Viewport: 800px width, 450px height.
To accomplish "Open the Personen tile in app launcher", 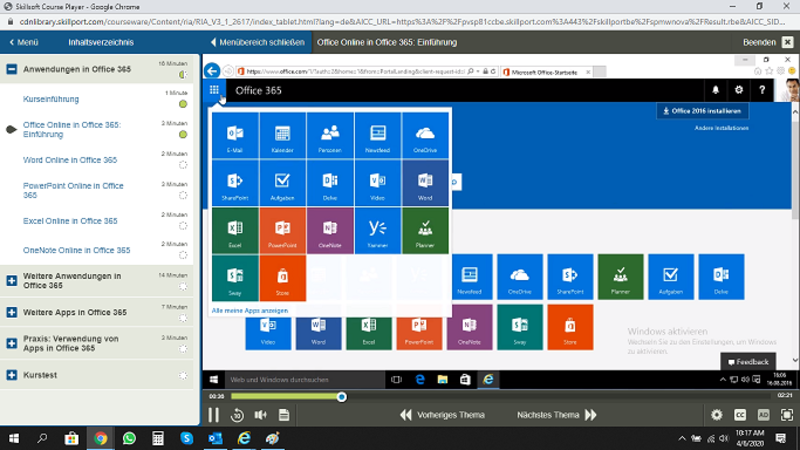I will tap(330, 136).
